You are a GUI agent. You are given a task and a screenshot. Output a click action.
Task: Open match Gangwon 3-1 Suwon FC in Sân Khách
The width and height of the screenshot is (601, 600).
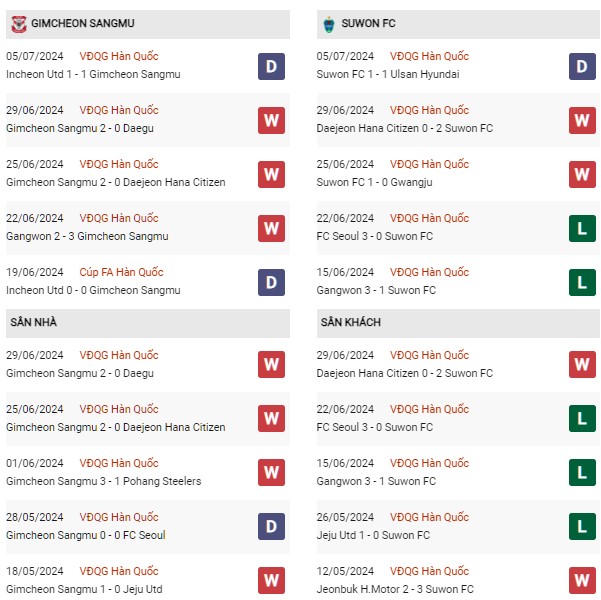(x=377, y=481)
